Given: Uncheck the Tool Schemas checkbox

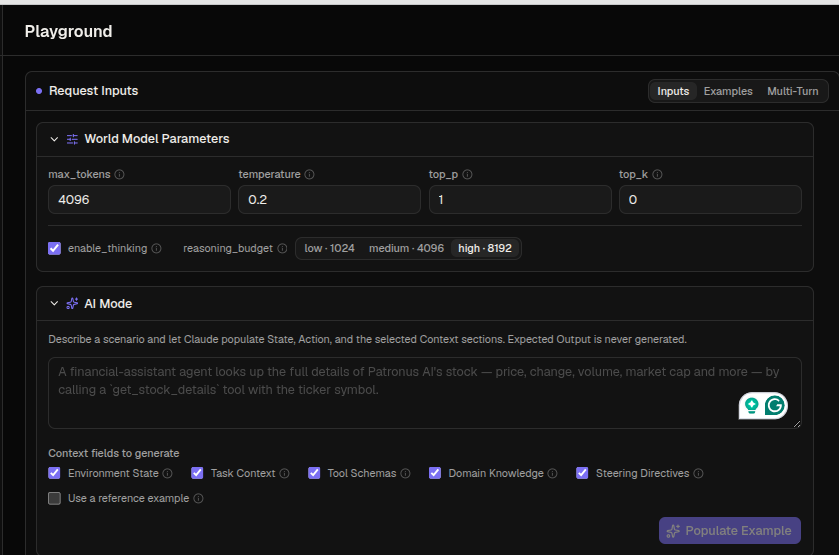Looking at the screenshot, I should tap(314, 473).
